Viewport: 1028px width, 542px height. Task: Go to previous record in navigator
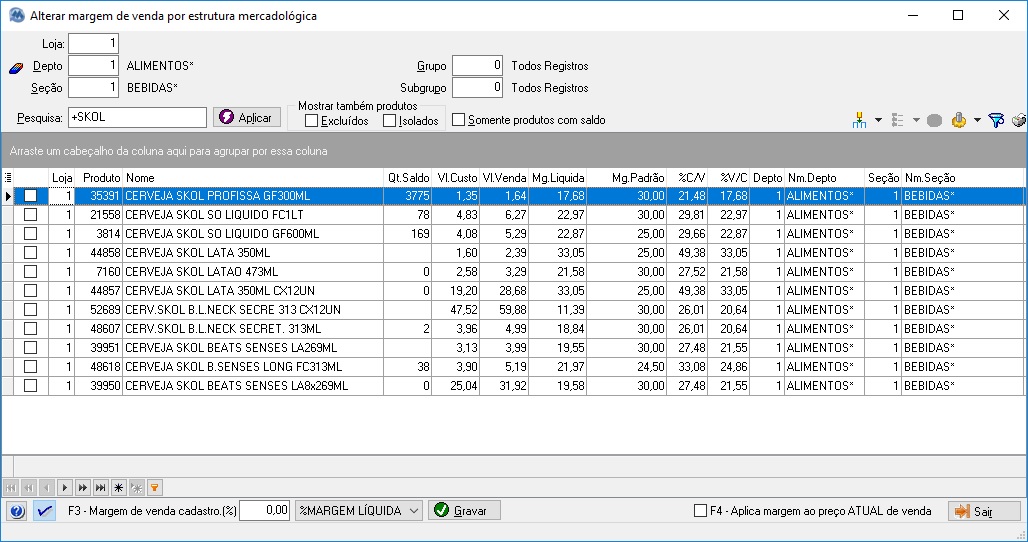click(x=47, y=488)
